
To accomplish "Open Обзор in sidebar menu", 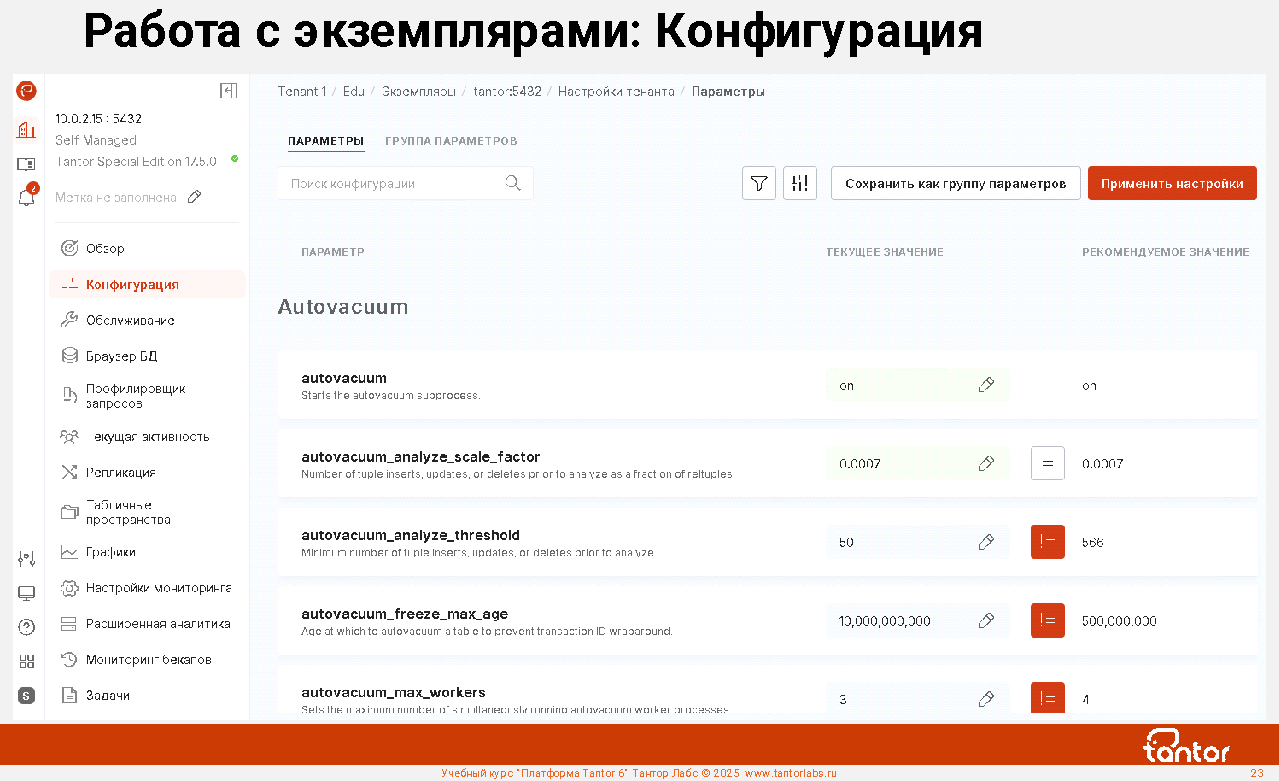I will 105,248.
